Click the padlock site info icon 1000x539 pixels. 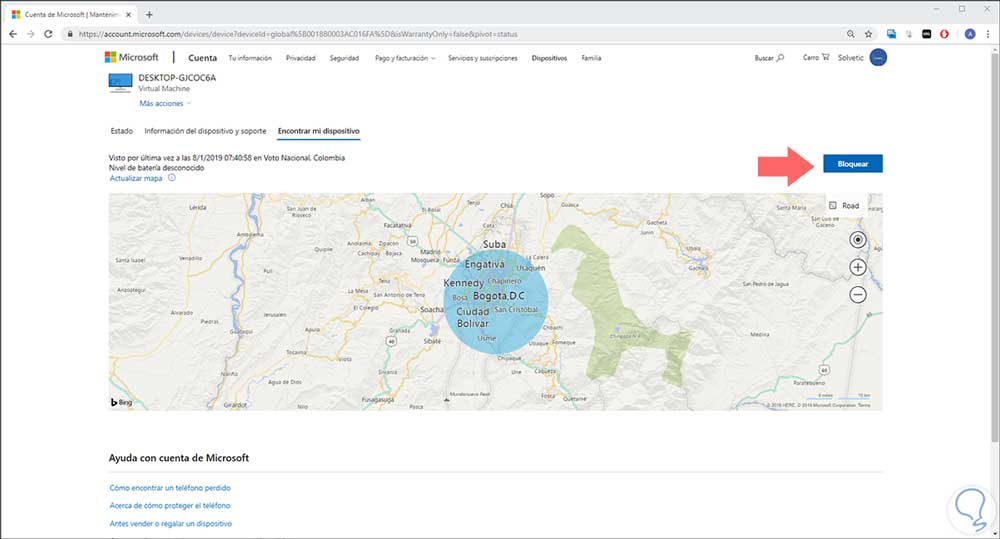(70, 34)
